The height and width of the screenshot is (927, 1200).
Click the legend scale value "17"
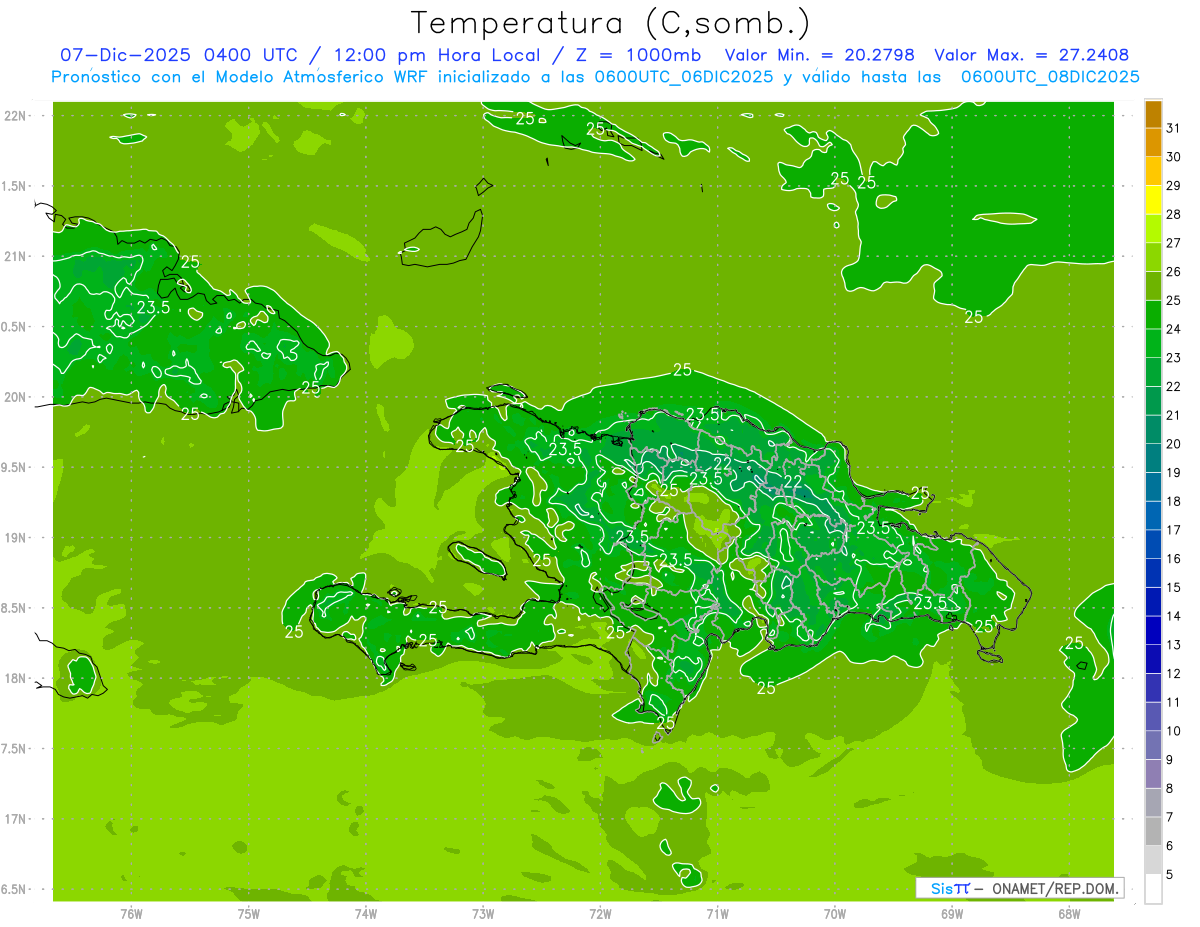point(1174,530)
